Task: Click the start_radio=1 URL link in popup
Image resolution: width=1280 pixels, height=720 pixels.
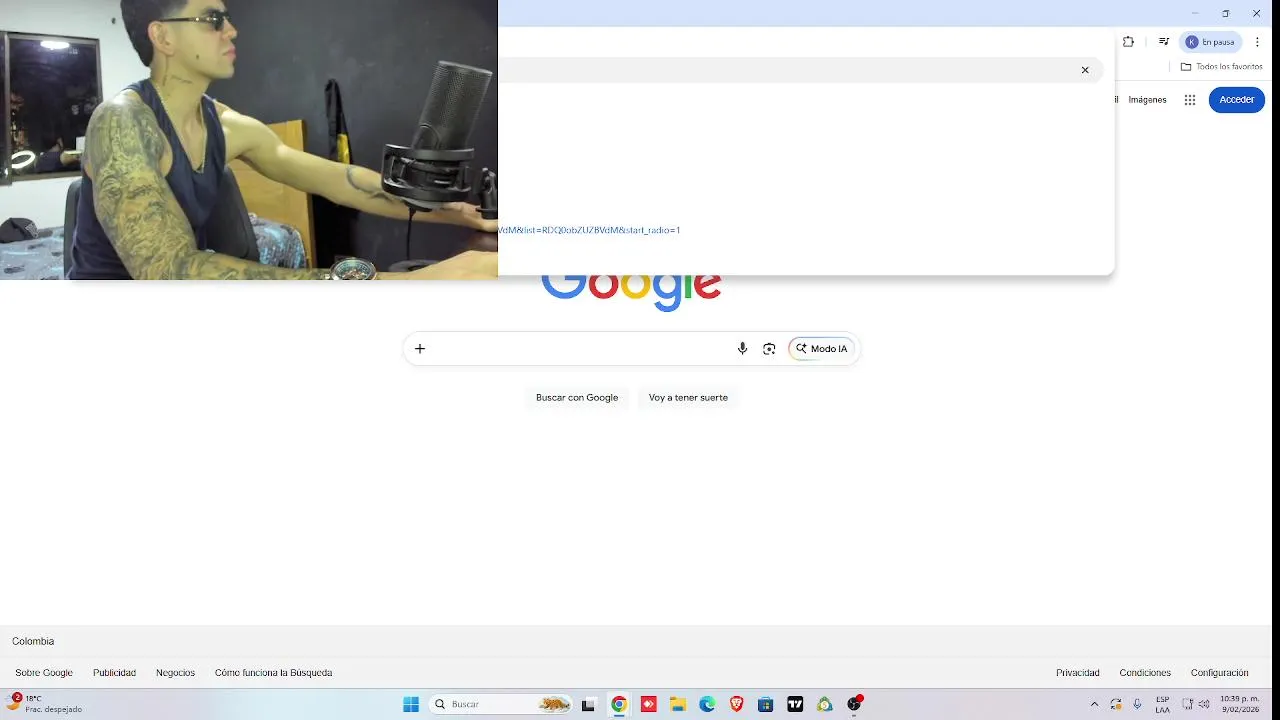Action: pos(589,230)
